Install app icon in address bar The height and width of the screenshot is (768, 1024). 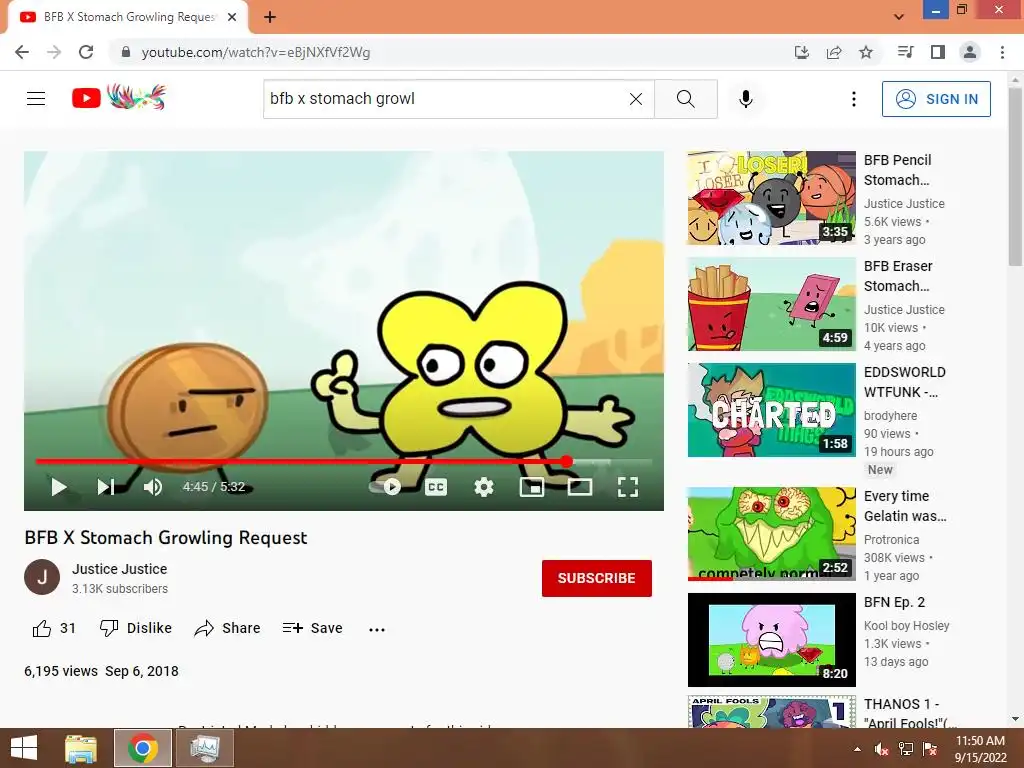tap(802, 52)
